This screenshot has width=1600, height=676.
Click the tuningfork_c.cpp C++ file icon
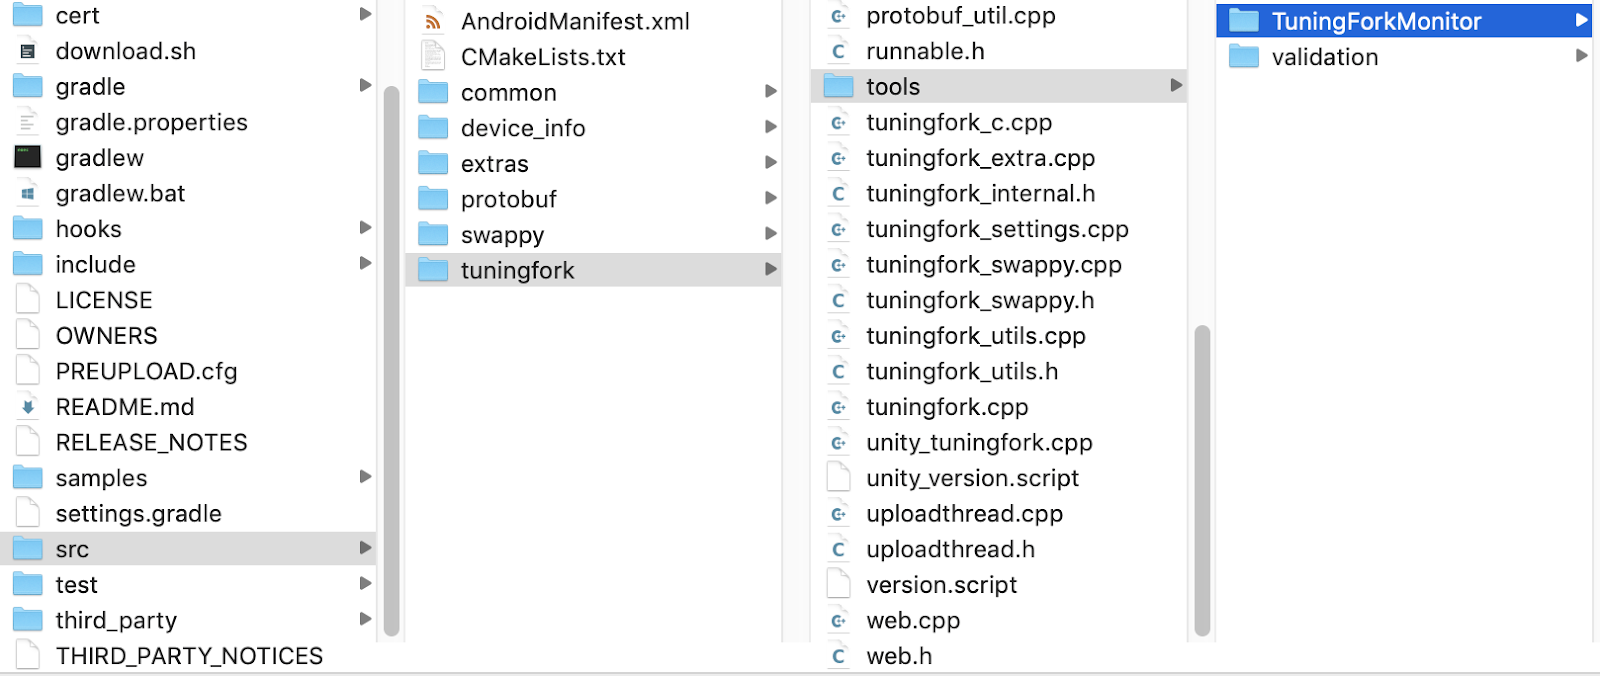[x=838, y=123]
